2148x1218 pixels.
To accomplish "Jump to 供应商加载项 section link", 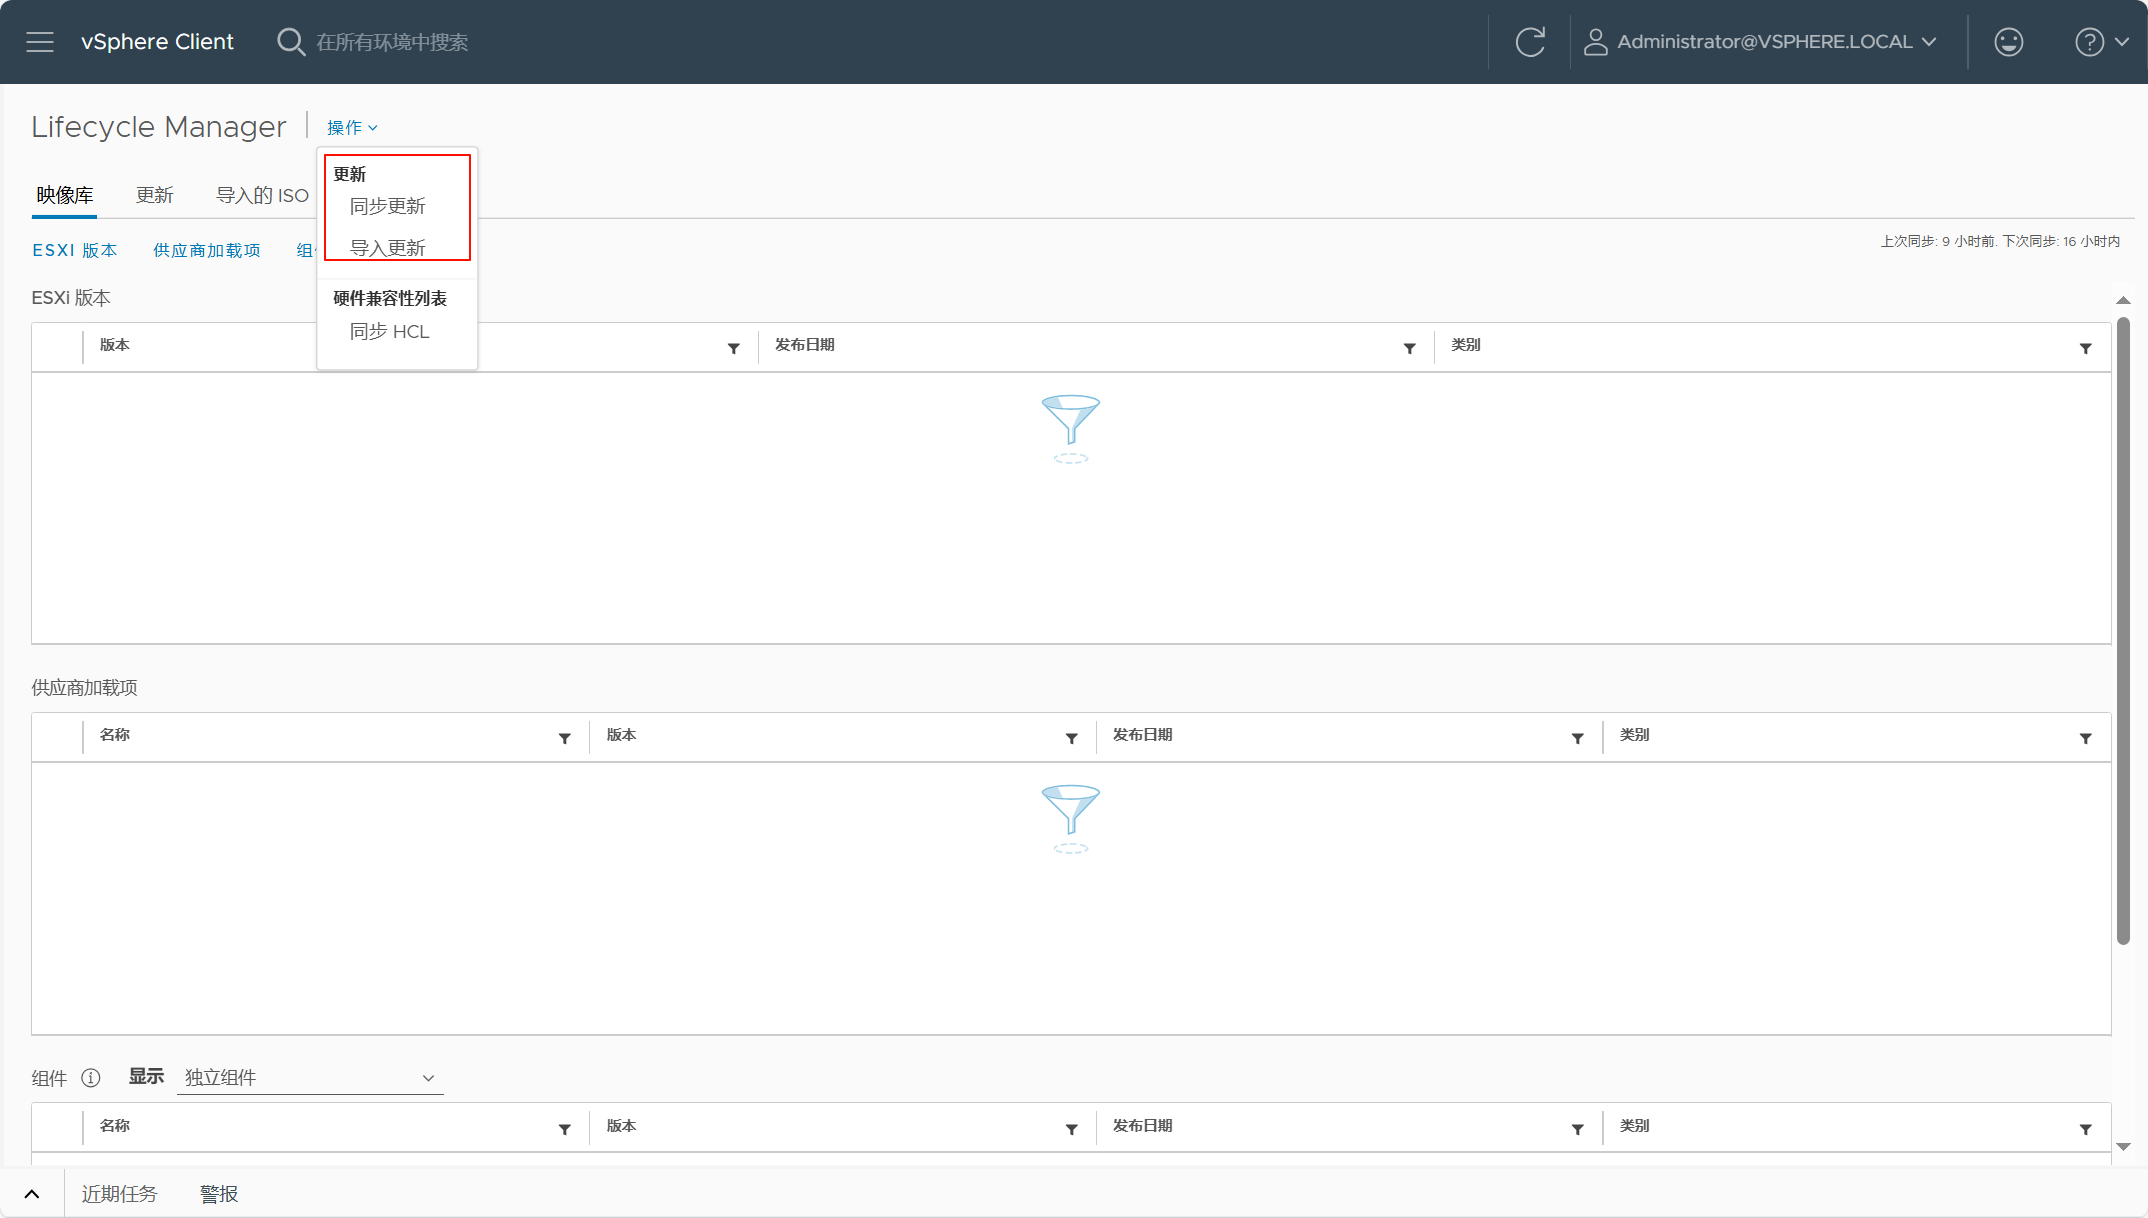I will pyautogui.click(x=207, y=250).
